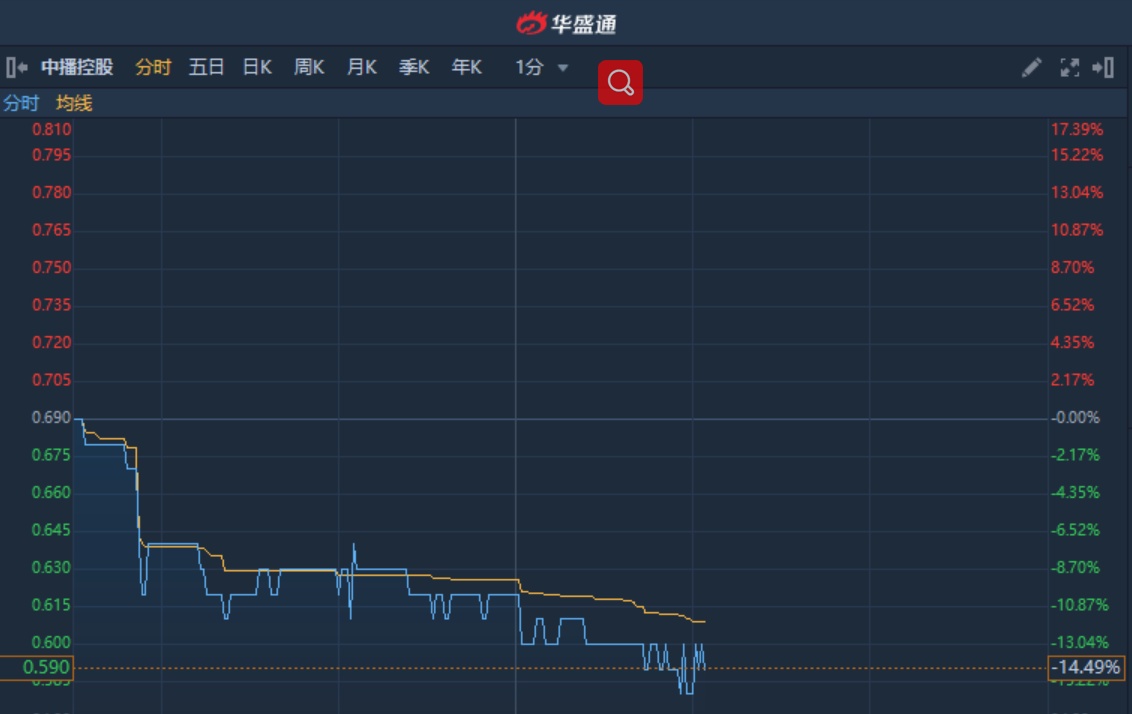The image size is (1132, 714).
Task: Select the 季K quarterly chart tab
Action: click(x=414, y=68)
